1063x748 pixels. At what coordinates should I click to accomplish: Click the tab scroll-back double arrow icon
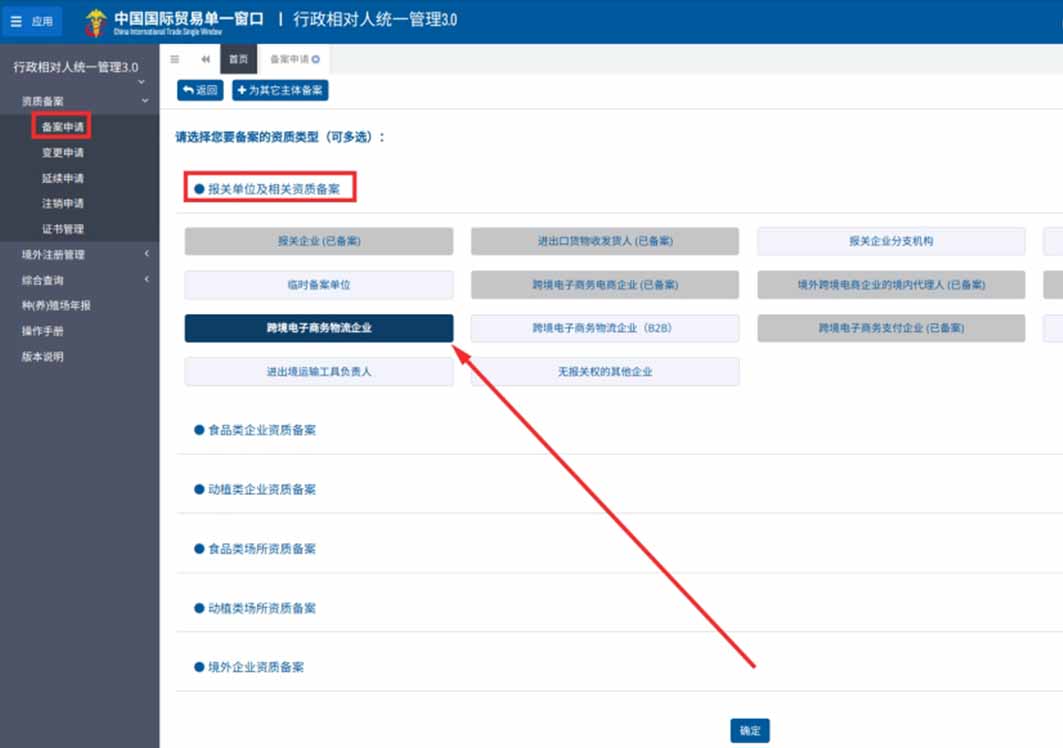tap(205, 59)
